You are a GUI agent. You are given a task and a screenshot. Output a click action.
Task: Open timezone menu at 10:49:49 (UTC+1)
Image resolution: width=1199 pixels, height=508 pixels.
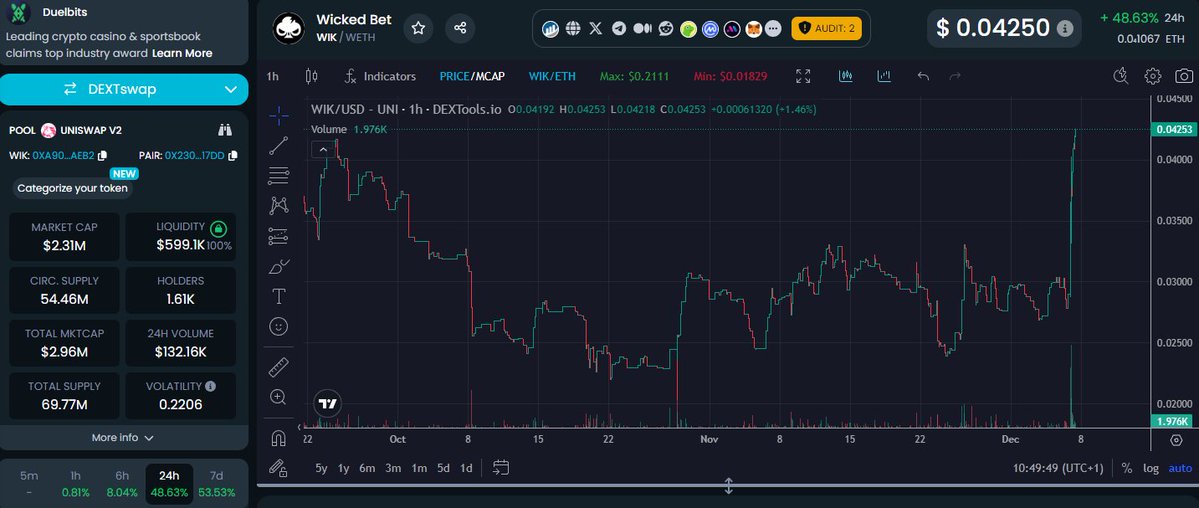point(1058,468)
